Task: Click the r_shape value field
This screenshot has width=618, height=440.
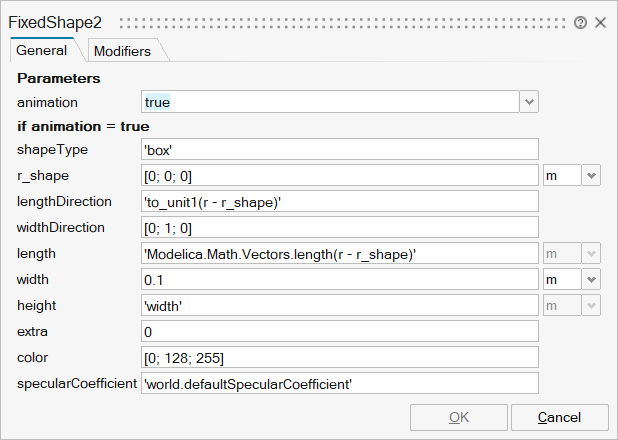Action: coord(340,175)
